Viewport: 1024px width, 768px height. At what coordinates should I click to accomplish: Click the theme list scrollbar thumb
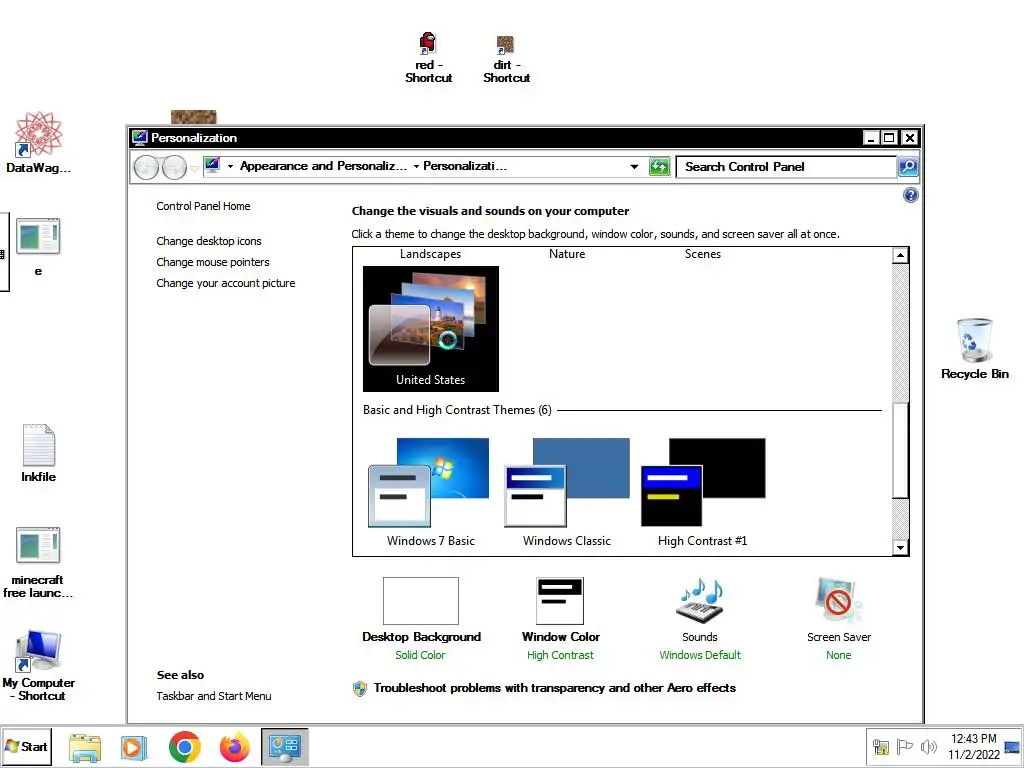(900, 451)
